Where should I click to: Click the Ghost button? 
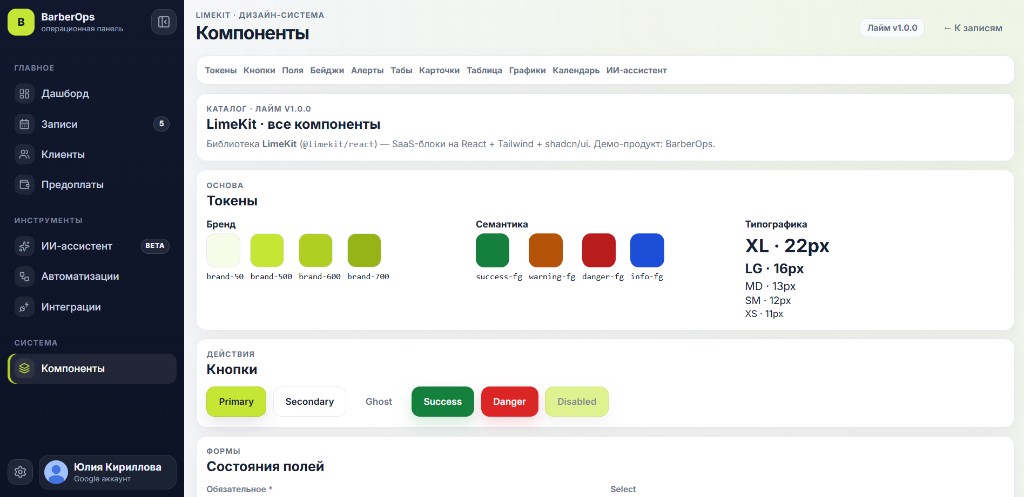(379, 402)
